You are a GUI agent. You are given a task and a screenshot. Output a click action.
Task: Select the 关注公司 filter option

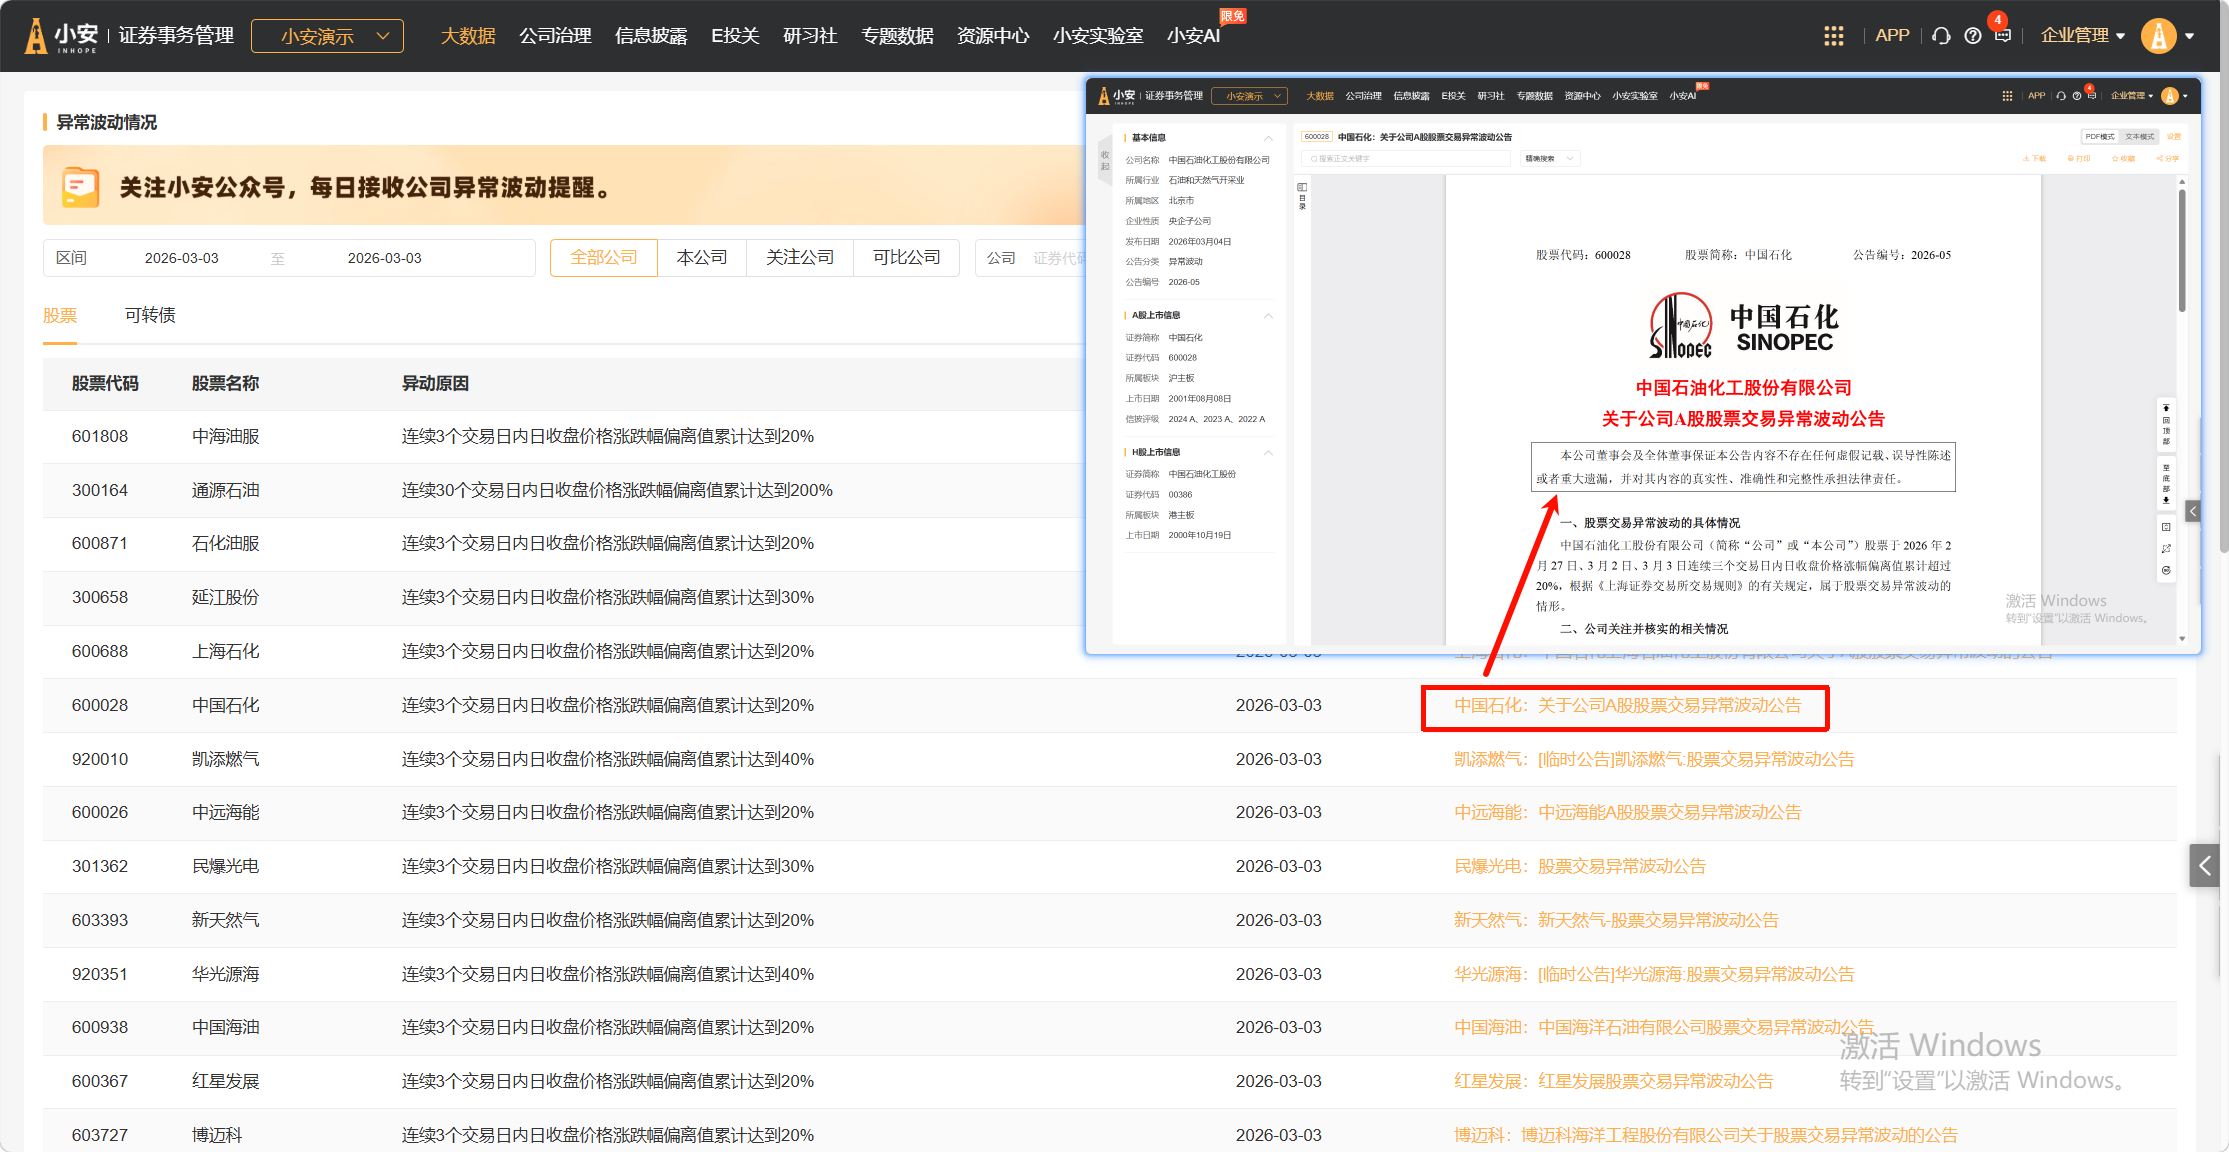click(x=799, y=258)
